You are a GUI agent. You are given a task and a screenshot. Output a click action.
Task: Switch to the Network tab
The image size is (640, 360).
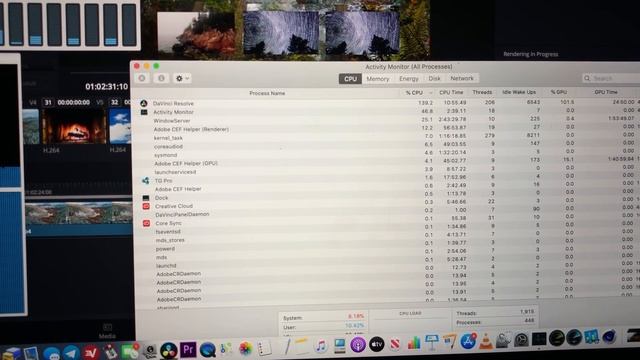(x=462, y=78)
